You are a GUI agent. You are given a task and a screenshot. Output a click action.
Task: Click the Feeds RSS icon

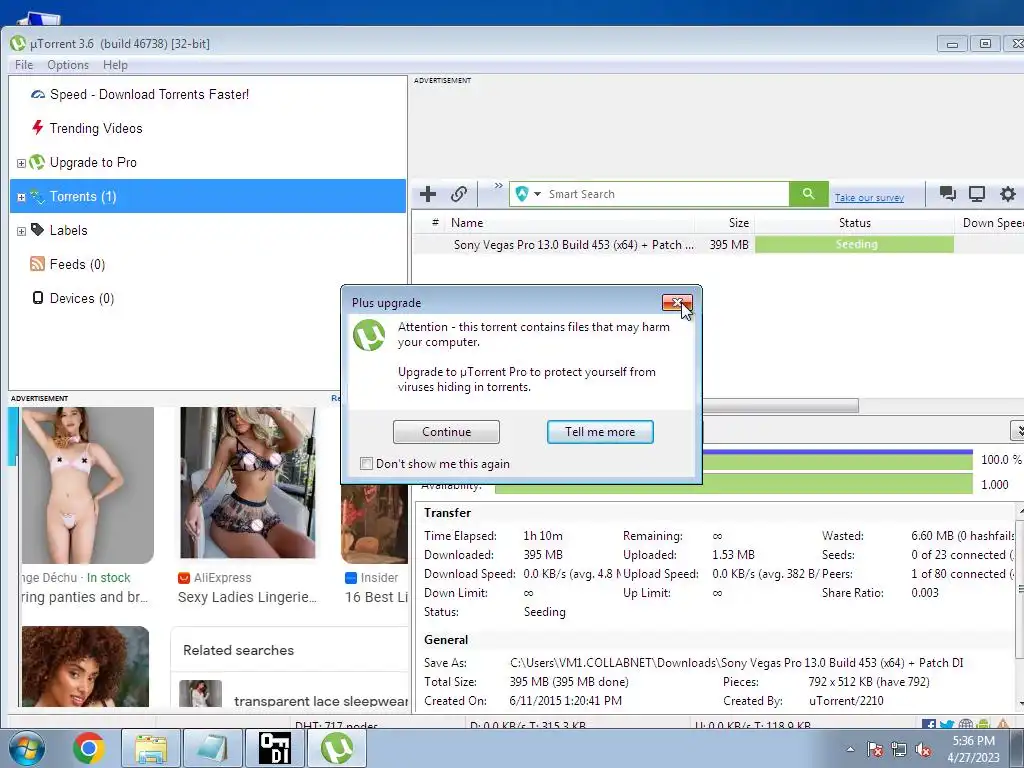click(37, 264)
